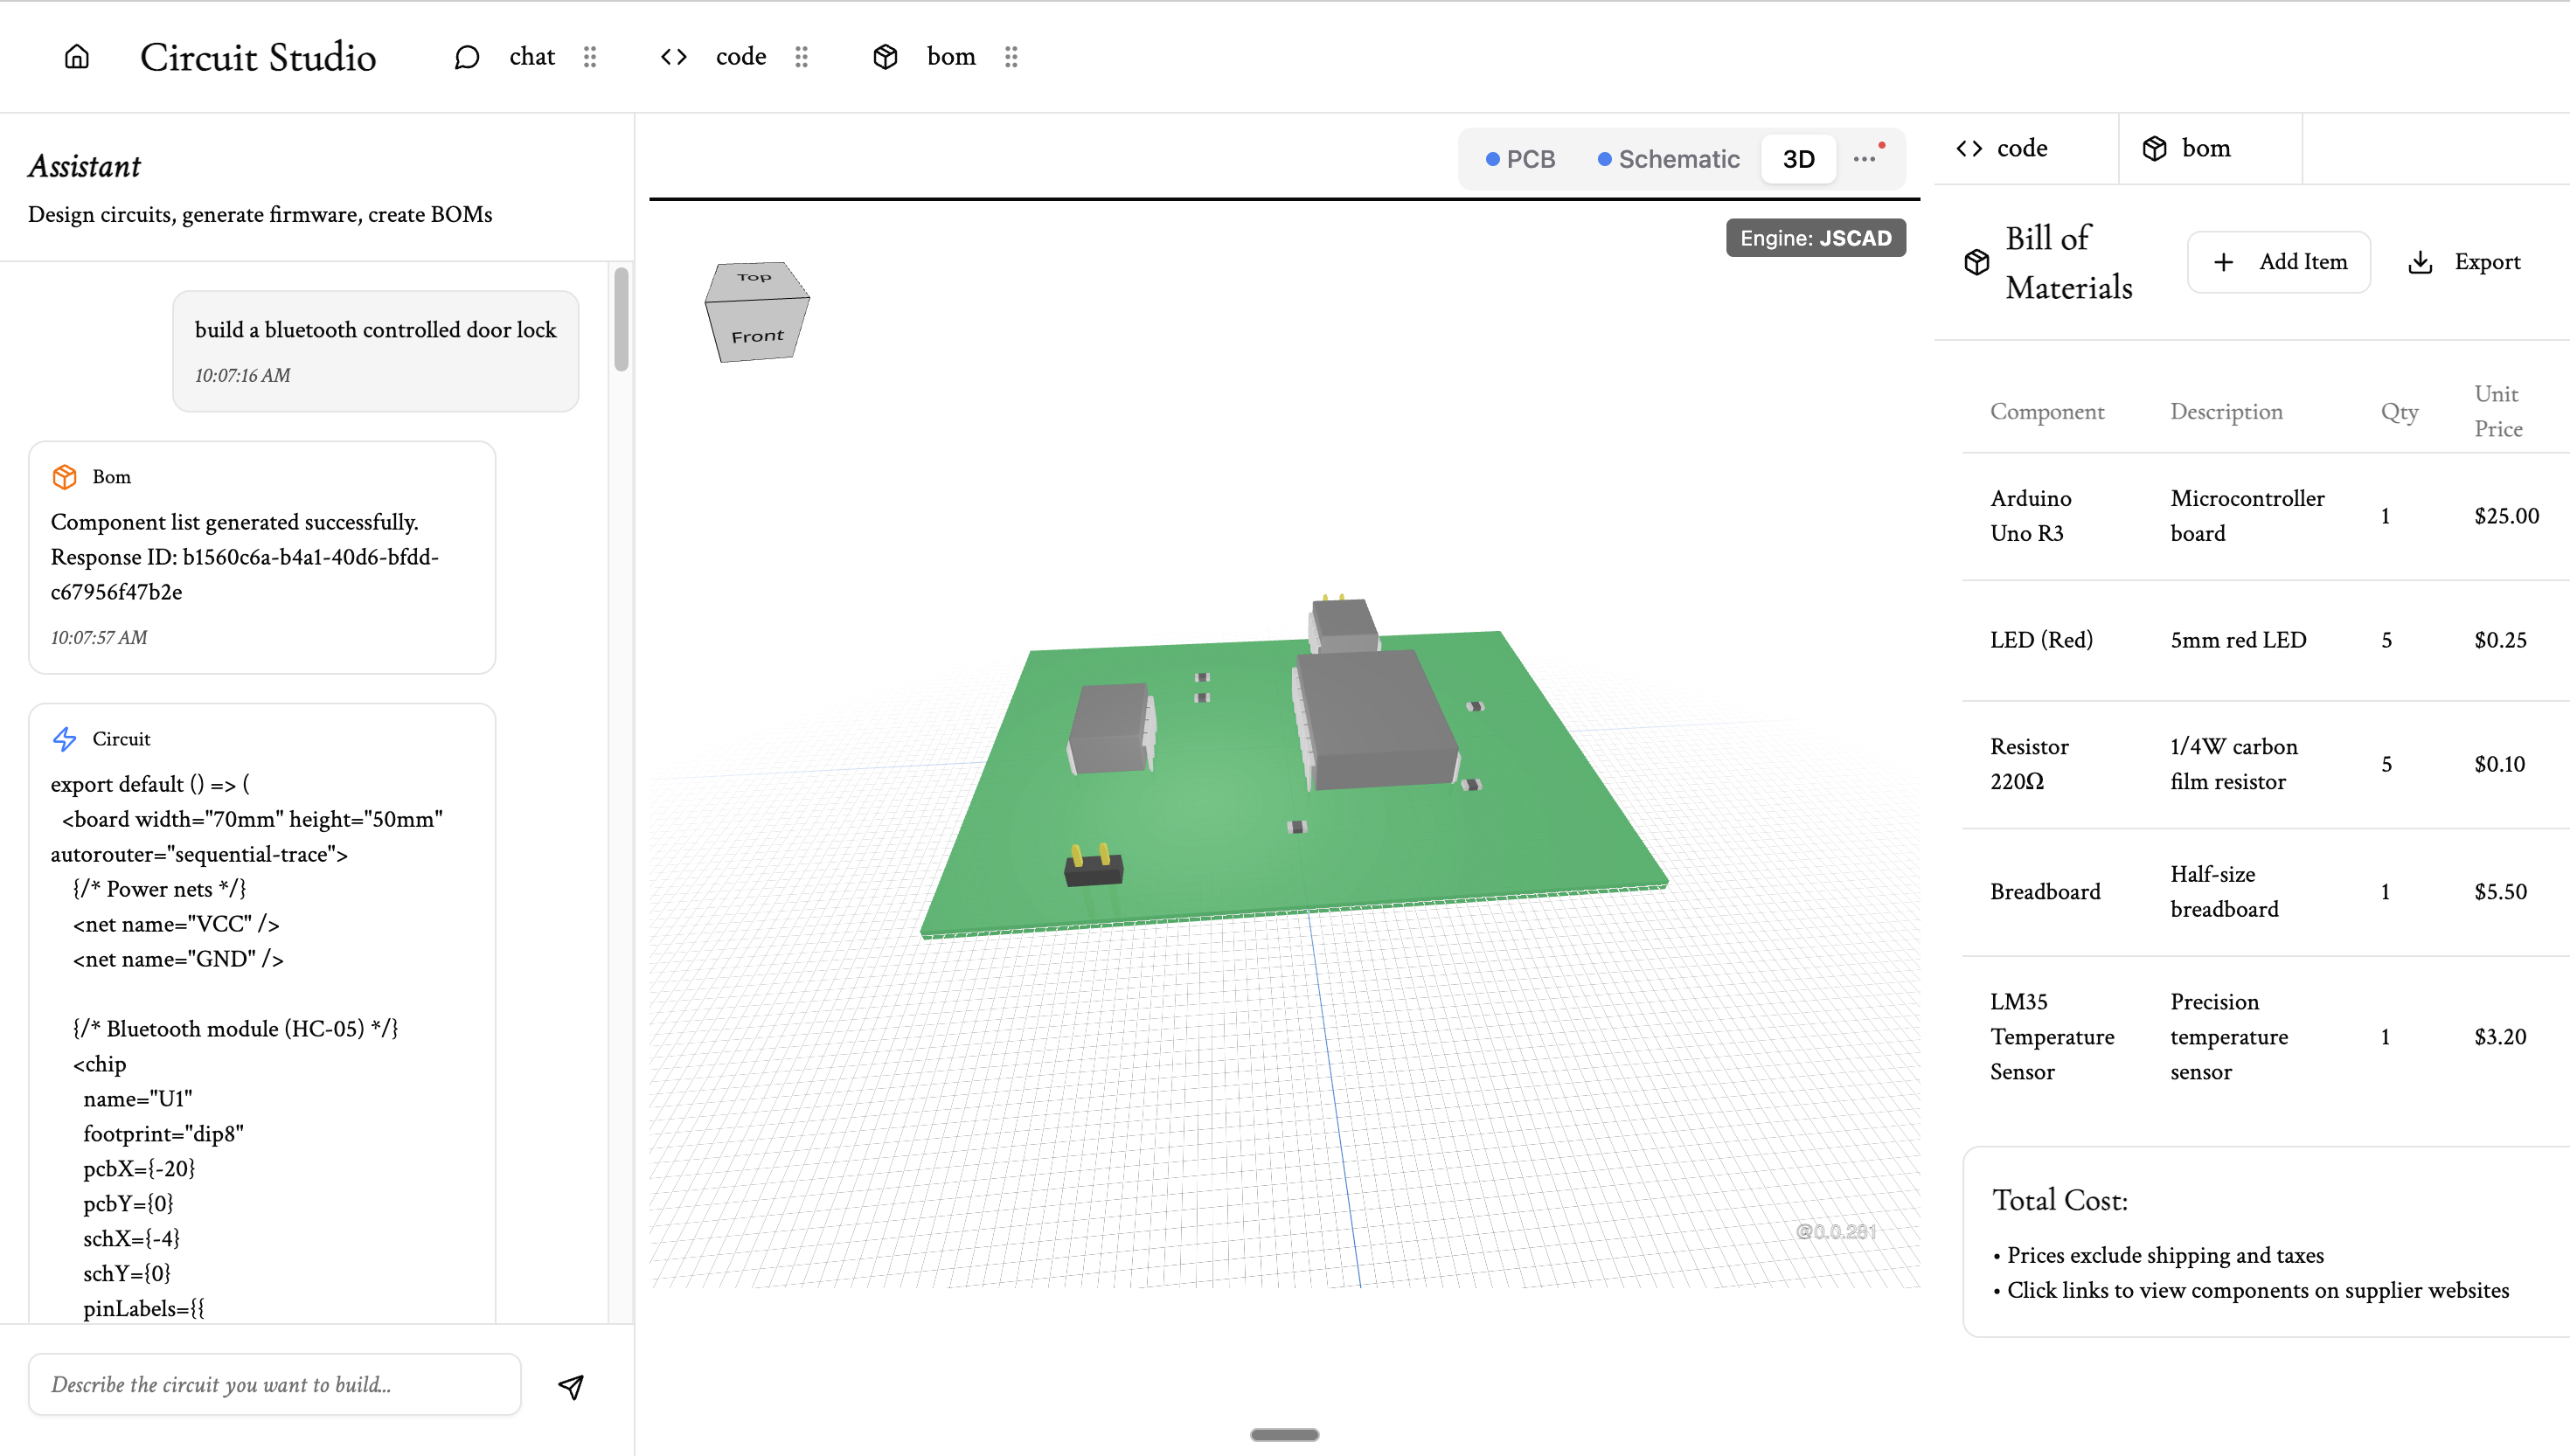Screen dimensions: 2570x1456
Task: Select the 3D view toggle
Action: (x=1798, y=159)
